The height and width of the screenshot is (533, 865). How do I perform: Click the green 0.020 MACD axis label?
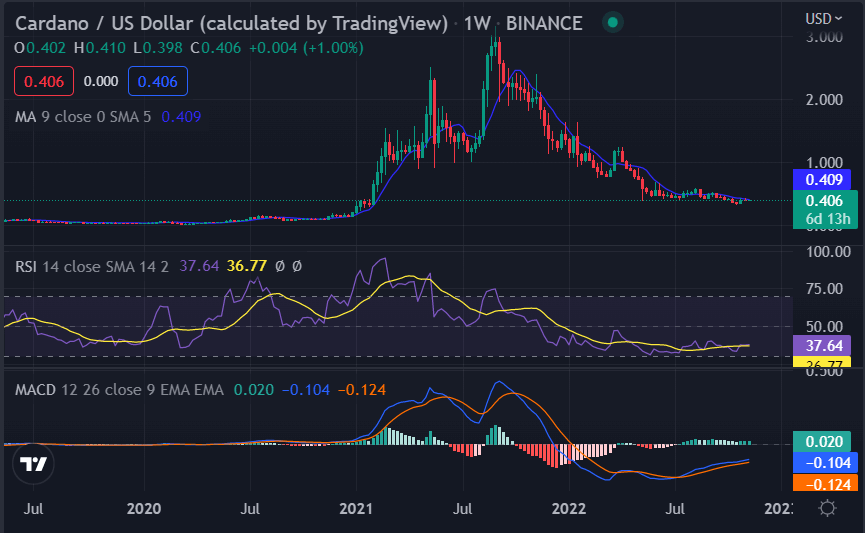point(822,441)
